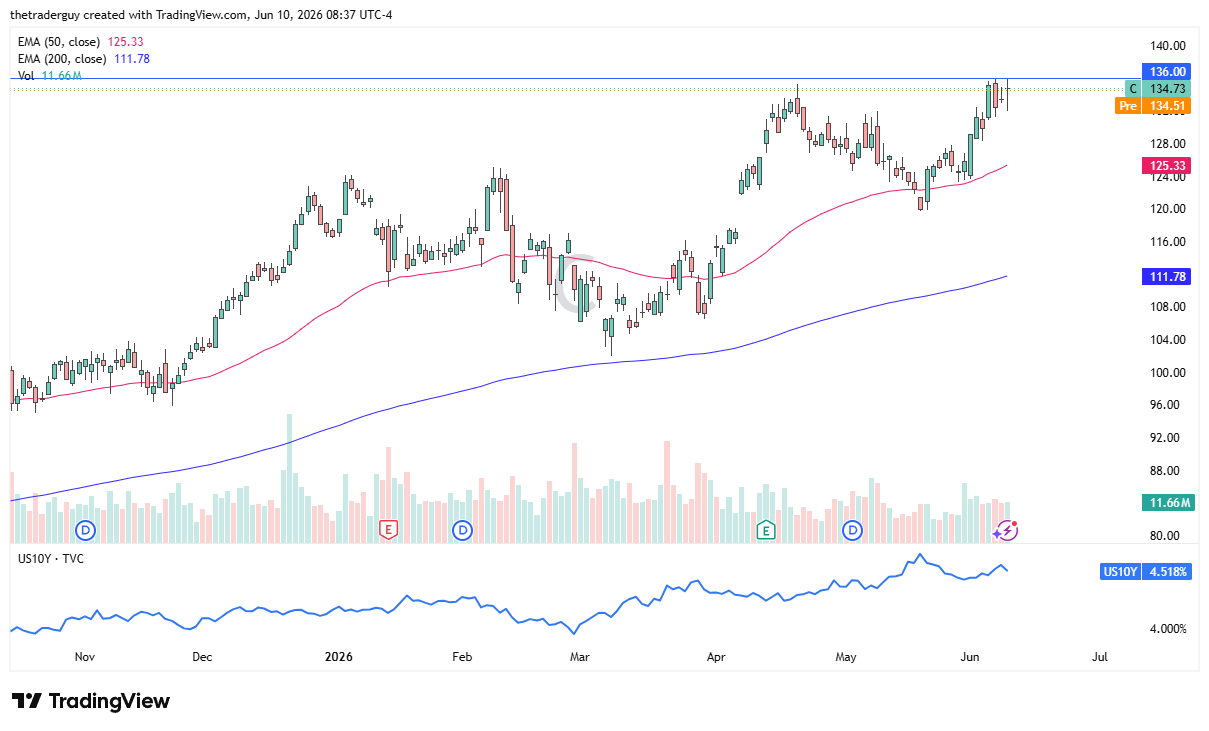The height and width of the screenshot is (731, 1209).
Task: Click the orange Pre 134.51 price label
Action: pos(1153,105)
